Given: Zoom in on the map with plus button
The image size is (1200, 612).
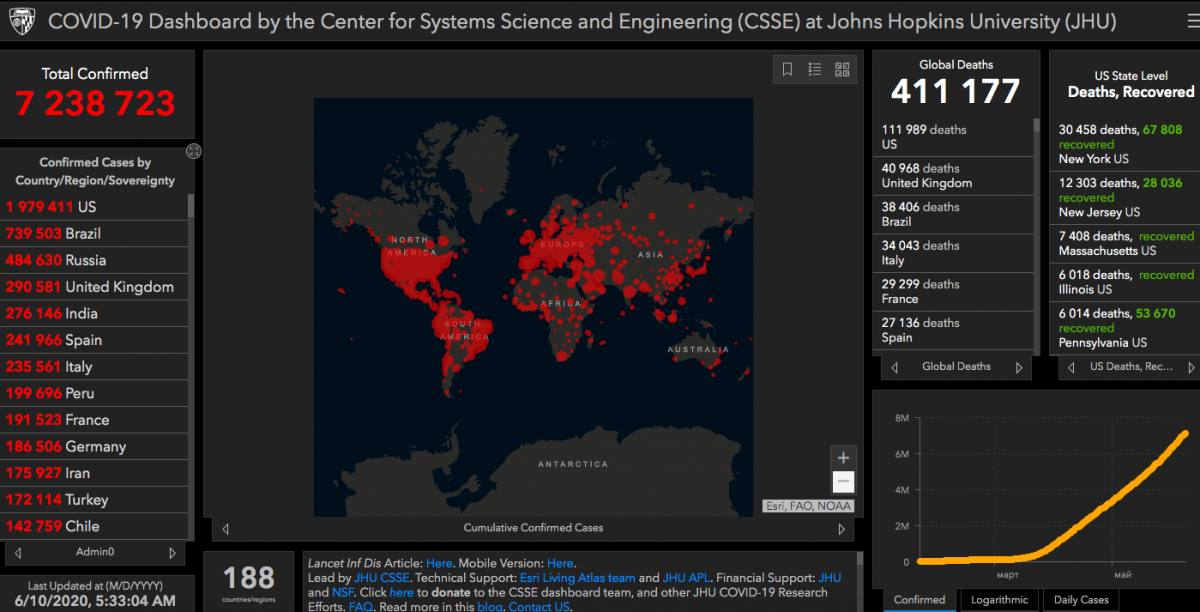Looking at the screenshot, I should [x=844, y=458].
